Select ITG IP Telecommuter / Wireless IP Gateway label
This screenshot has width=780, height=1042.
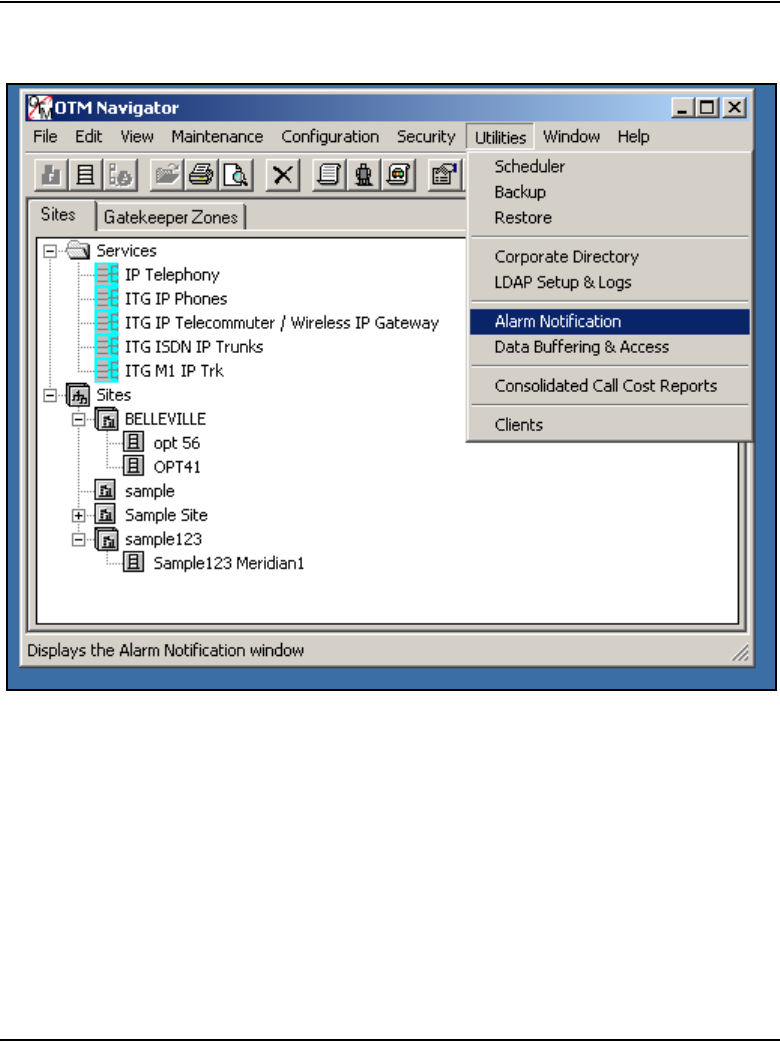(282, 323)
